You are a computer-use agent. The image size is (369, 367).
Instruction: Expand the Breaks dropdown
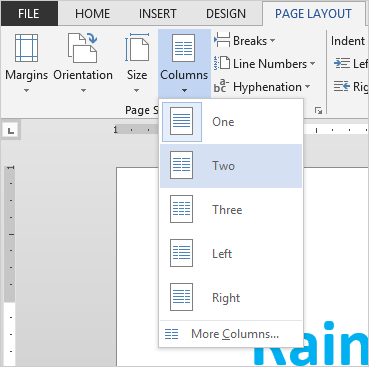point(245,41)
